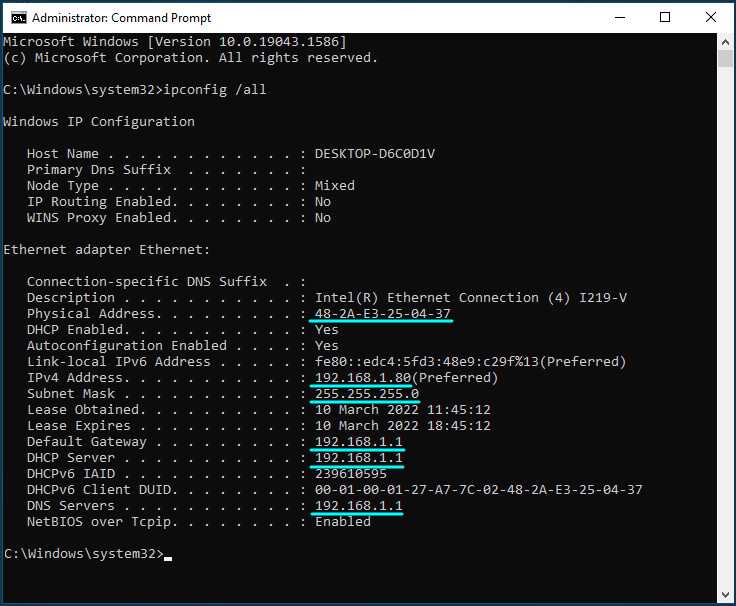This screenshot has height=606, width=736.
Task: Click the host name DESKTOP-D6C0D1V
Action: 374,153
